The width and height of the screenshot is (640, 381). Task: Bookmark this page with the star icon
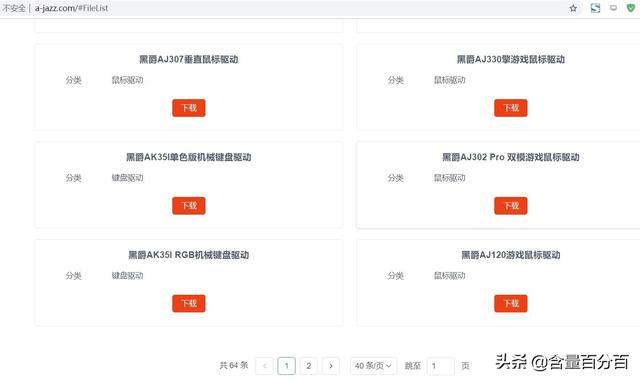click(x=573, y=8)
